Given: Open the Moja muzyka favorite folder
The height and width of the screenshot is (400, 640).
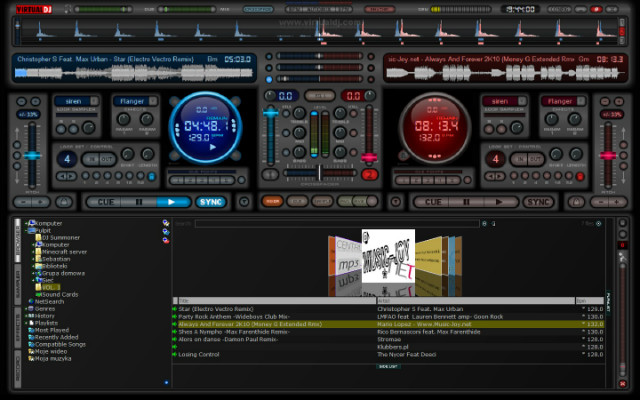Looking at the screenshot, I should tap(49, 359).
